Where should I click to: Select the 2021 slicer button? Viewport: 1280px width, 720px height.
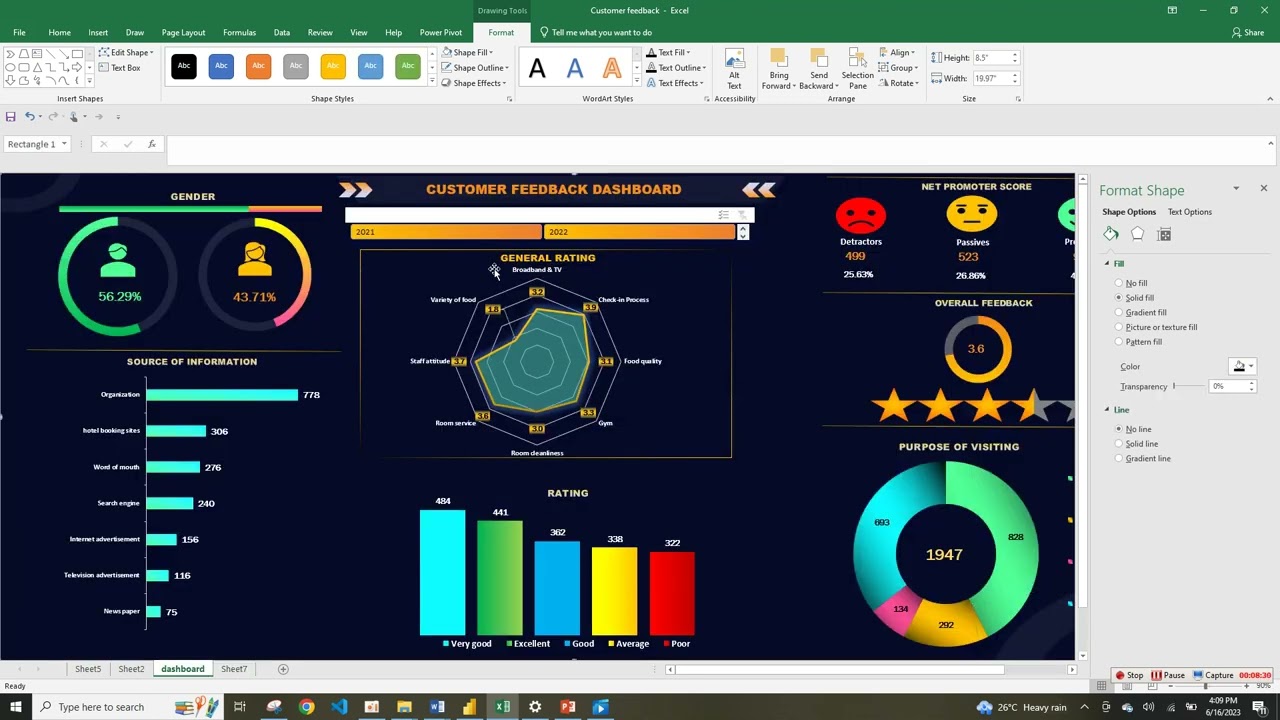tap(446, 232)
